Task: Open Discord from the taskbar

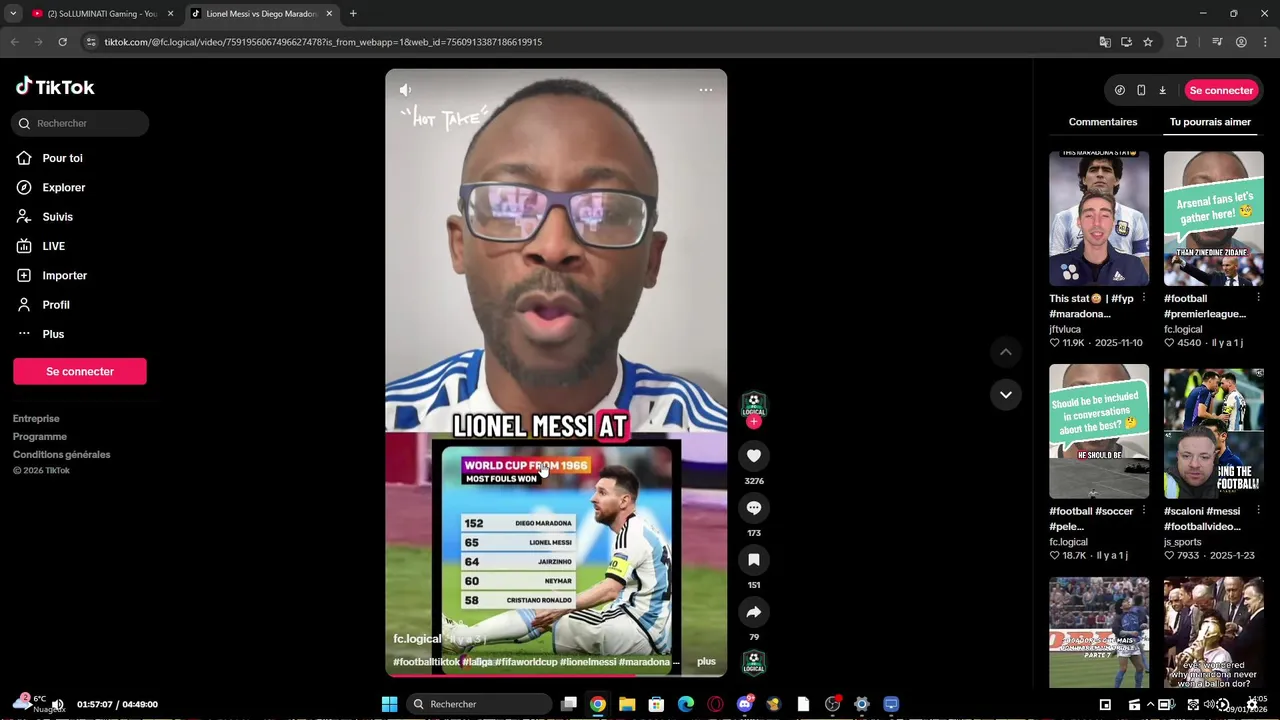Action: point(745,704)
